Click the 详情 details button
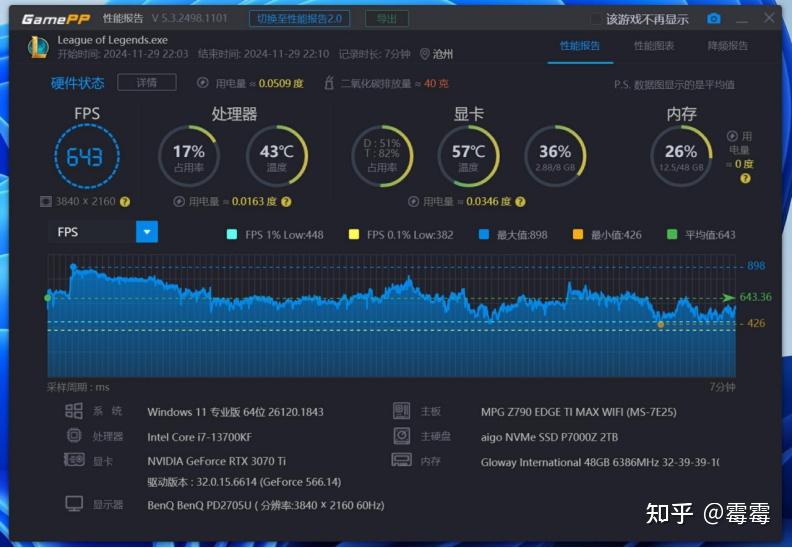Viewport: 792px width, 548px height. point(146,82)
